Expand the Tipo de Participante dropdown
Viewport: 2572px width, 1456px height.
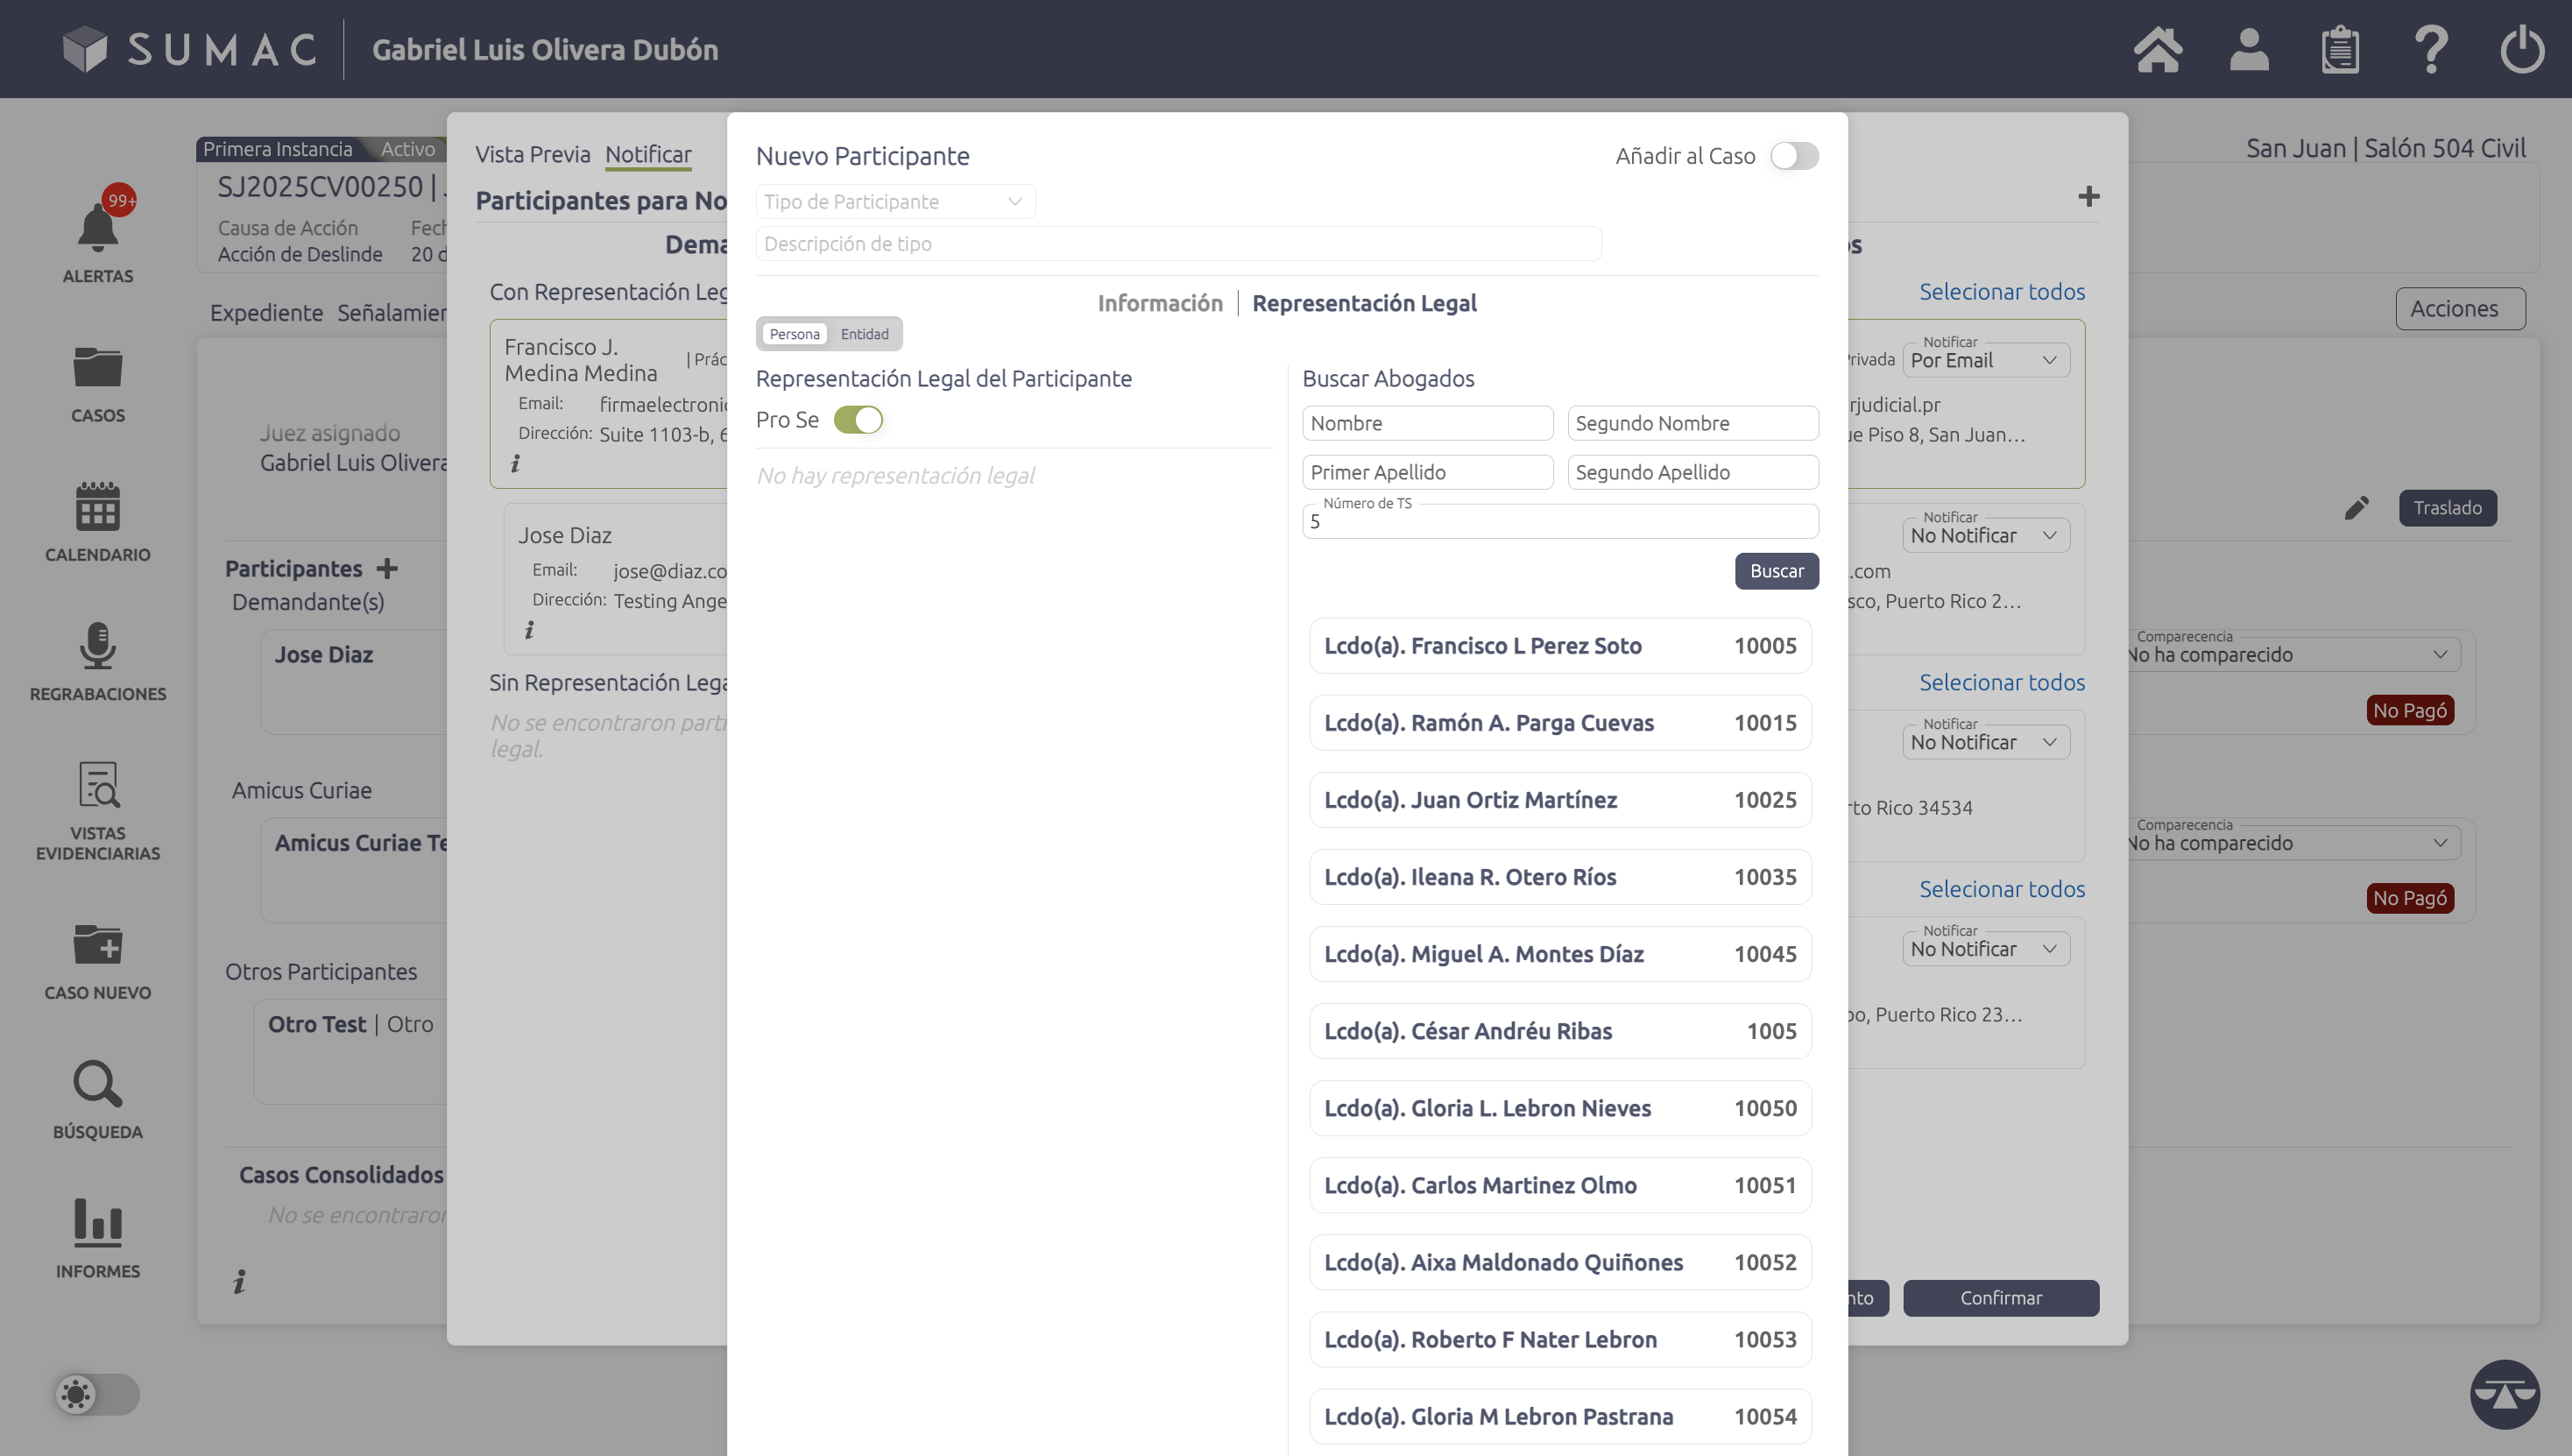click(x=894, y=202)
